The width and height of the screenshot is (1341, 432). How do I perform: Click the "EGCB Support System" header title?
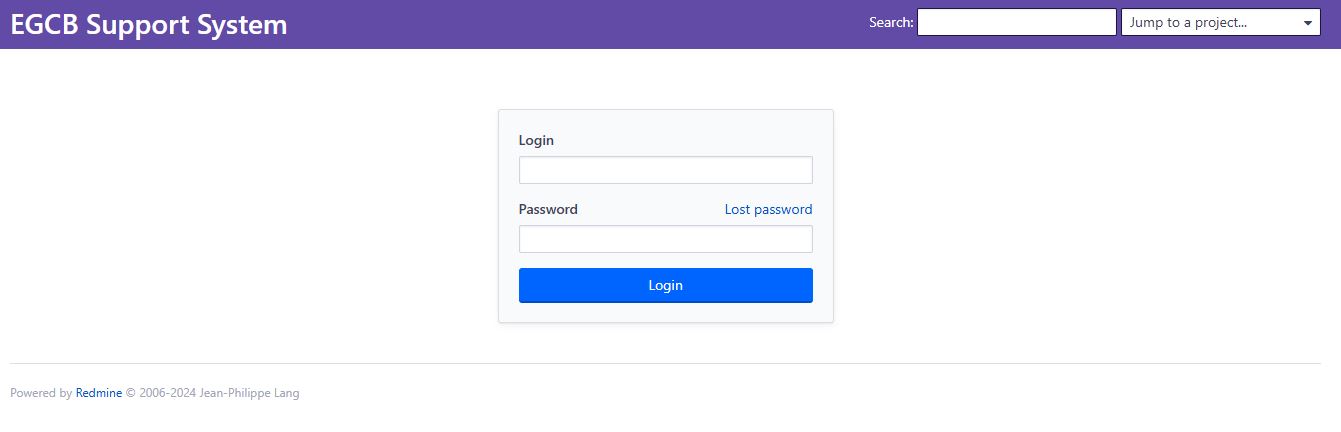click(149, 25)
